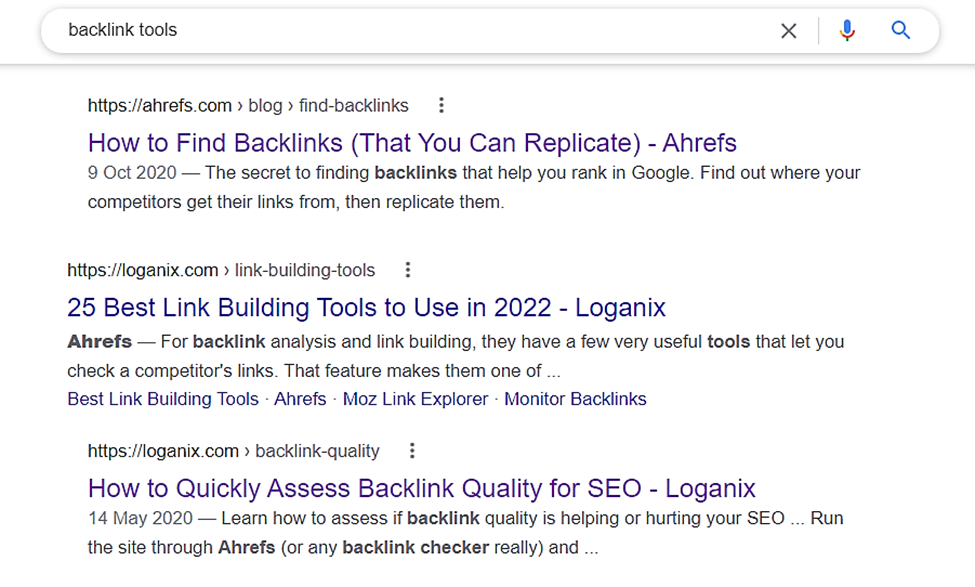Click the loganix.com › link-building-tools URL
Viewport: 975px width, 587px height.
221,270
